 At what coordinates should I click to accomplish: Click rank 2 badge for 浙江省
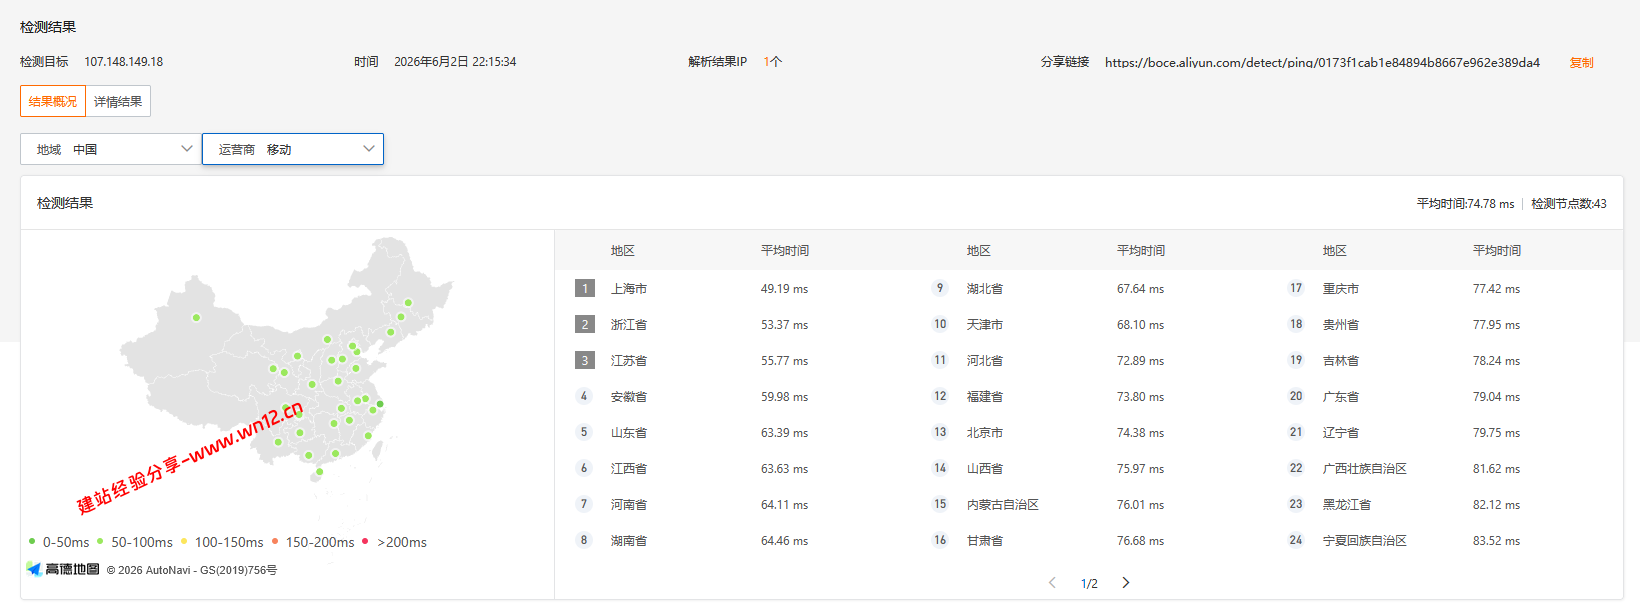[x=585, y=324]
